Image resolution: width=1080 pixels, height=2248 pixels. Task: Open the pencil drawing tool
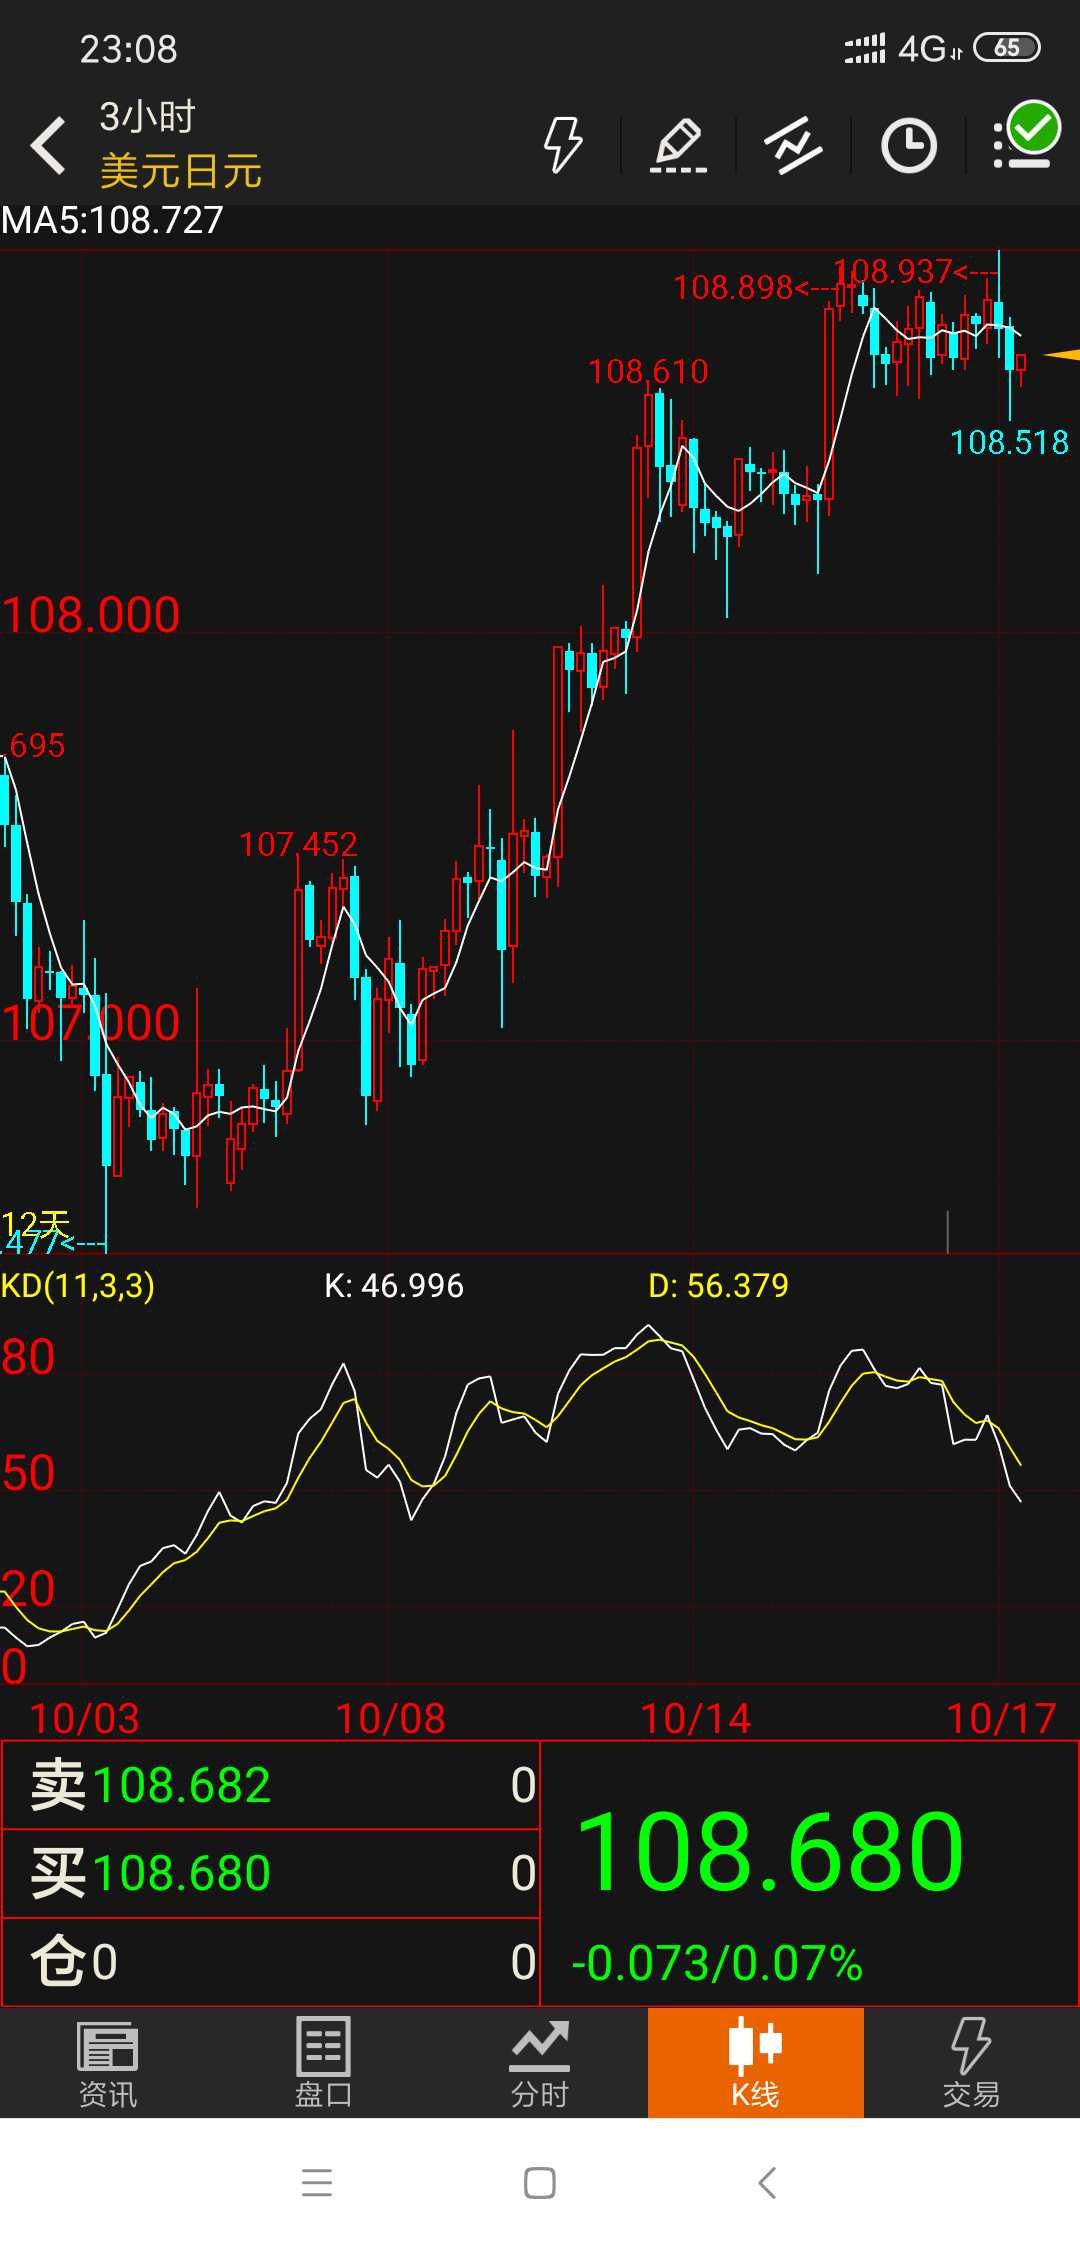(x=679, y=145)
